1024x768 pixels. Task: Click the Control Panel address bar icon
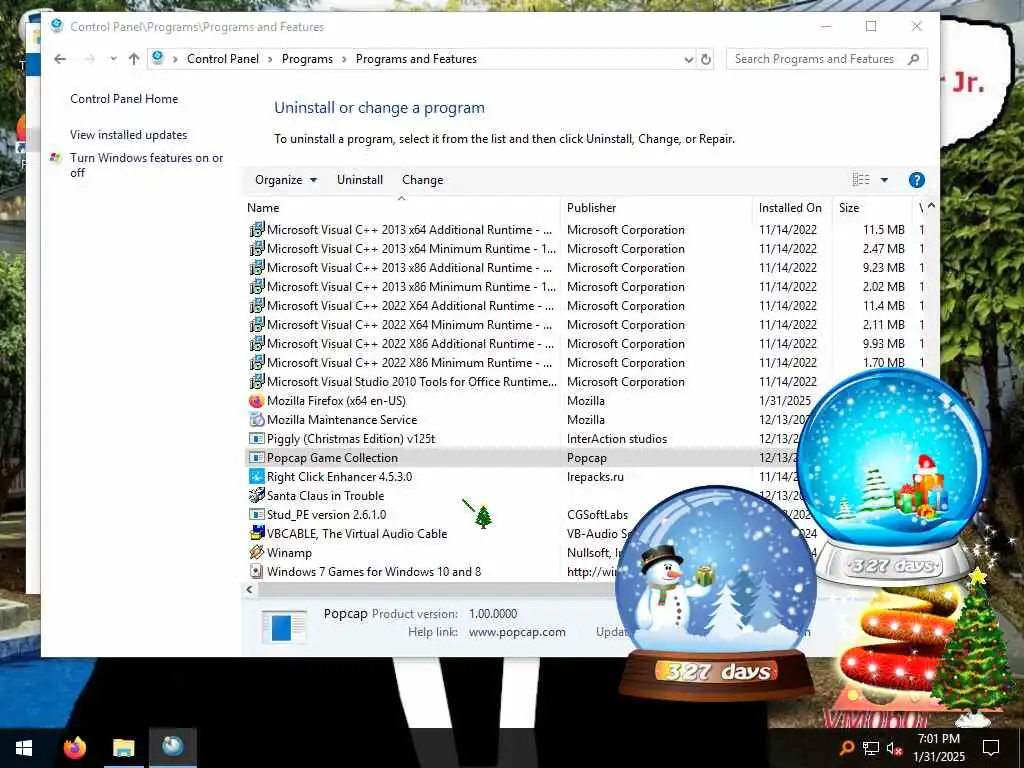158,58
